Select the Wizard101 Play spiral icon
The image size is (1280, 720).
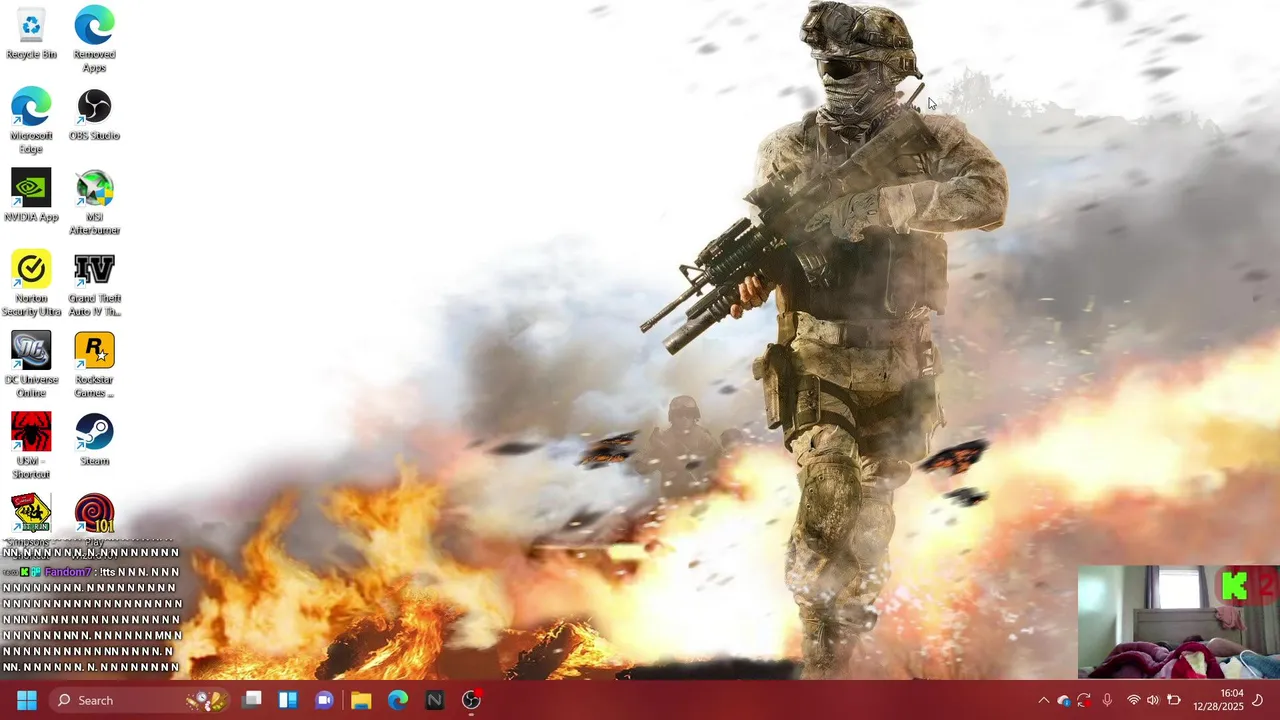(x=94, y=516)
